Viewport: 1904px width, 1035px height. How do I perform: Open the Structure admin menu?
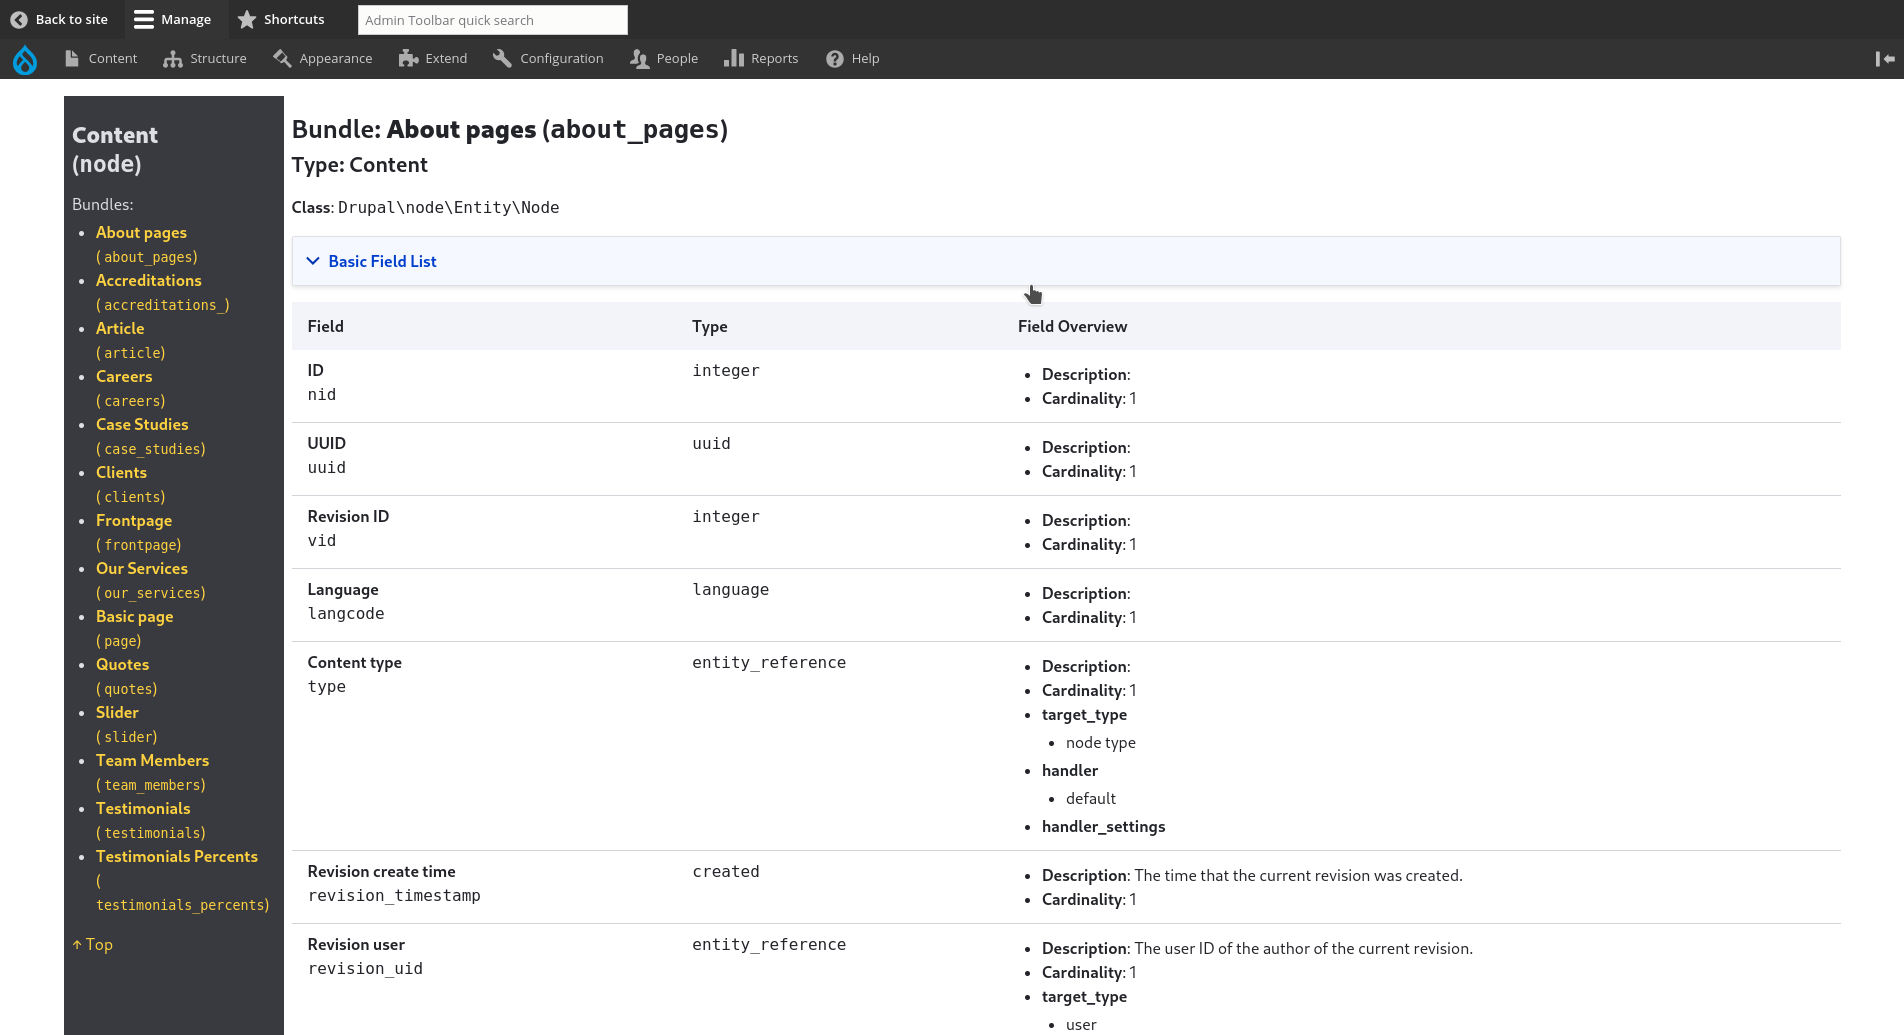point(205,59)
